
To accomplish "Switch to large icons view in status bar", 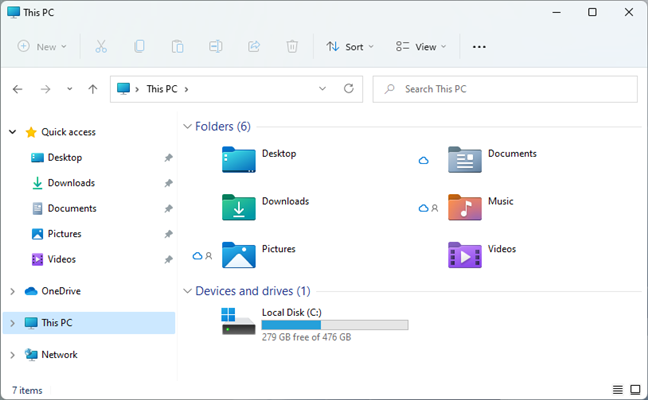I will coord(635,390).
